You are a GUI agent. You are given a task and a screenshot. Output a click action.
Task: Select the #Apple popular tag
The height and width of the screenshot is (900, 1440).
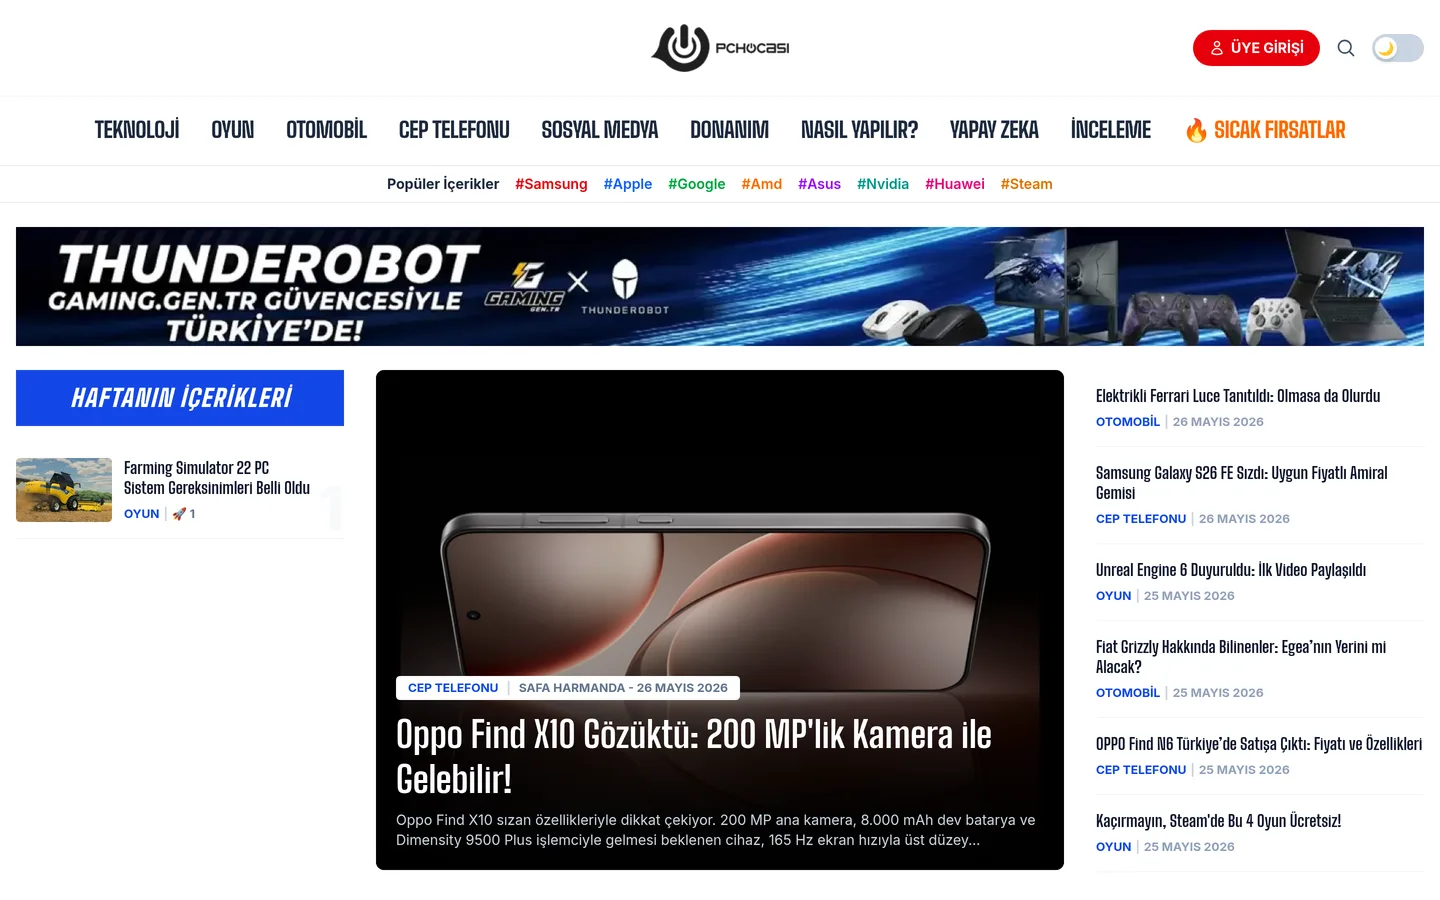pos(628,184)
